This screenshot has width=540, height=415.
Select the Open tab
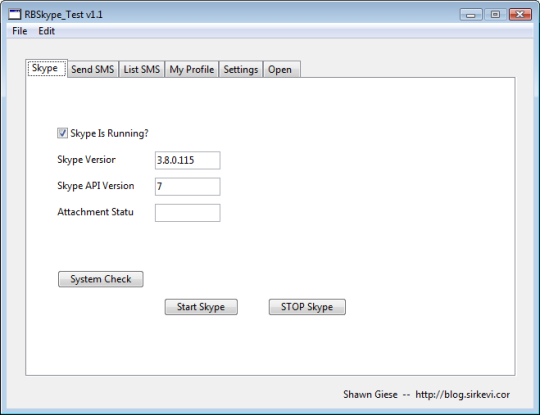(281, 69)
